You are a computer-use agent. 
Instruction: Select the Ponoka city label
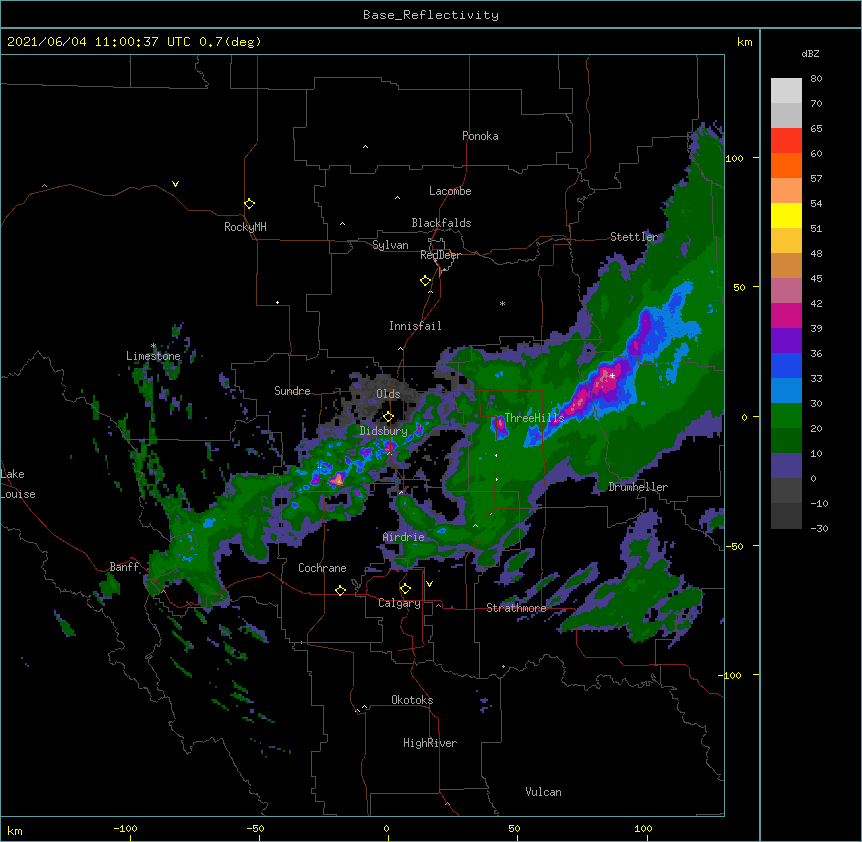click(x=480, y=136)
